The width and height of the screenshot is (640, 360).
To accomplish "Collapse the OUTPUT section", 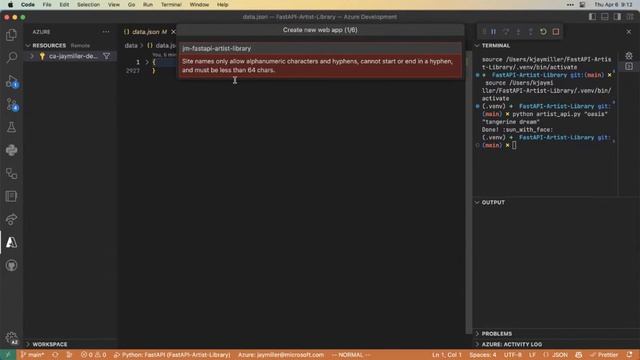I will pyautogui.click(x=493, y=202).
